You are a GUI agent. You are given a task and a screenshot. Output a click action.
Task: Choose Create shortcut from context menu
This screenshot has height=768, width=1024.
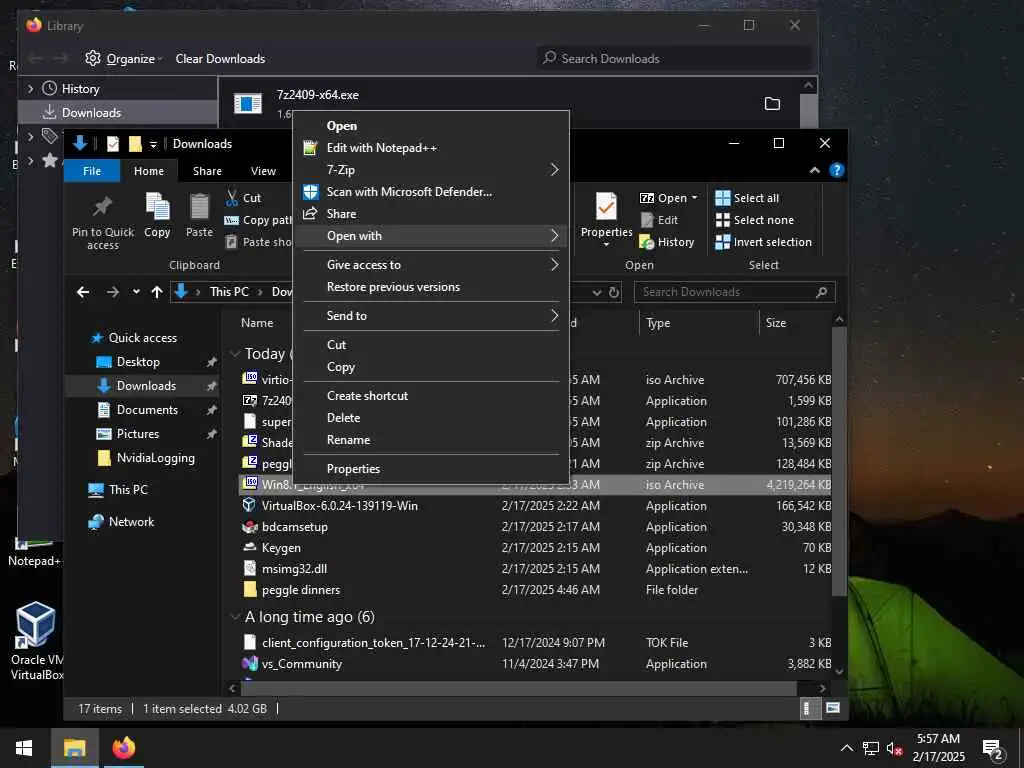point(367,396)
